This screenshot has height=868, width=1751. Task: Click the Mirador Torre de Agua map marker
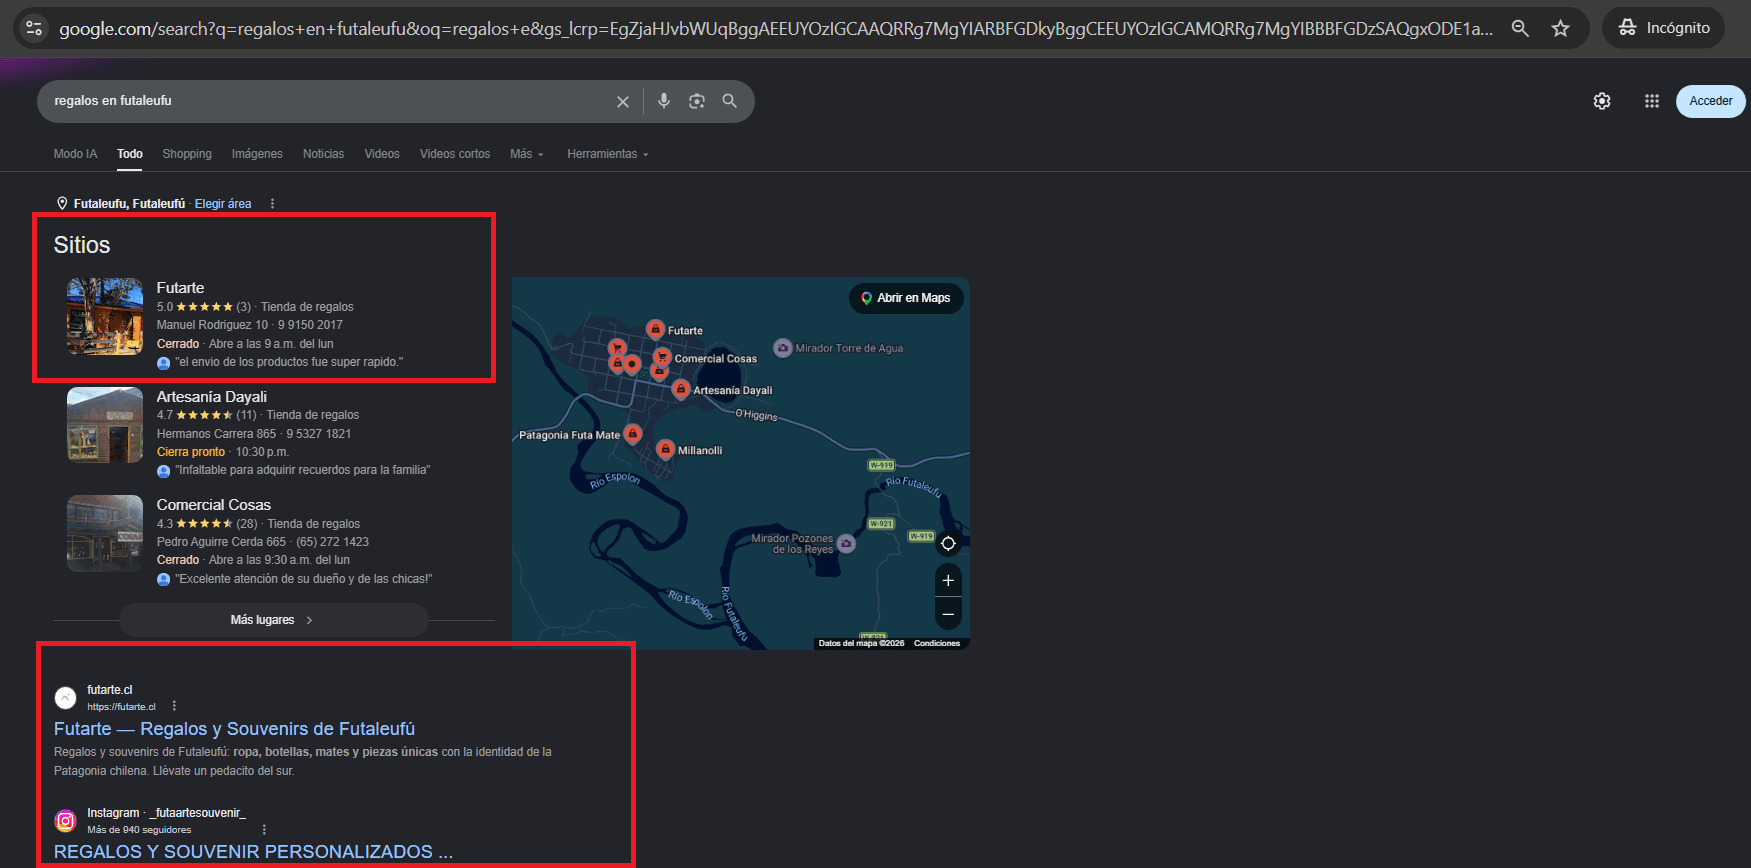point(783,348)
